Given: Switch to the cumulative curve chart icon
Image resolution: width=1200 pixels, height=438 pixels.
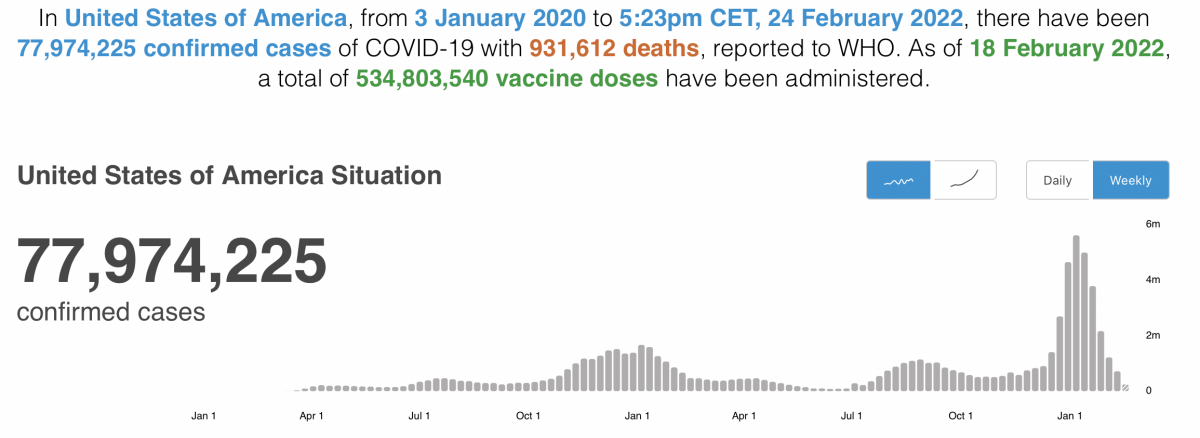Looking at the screenshot, I should pos(964,181).
